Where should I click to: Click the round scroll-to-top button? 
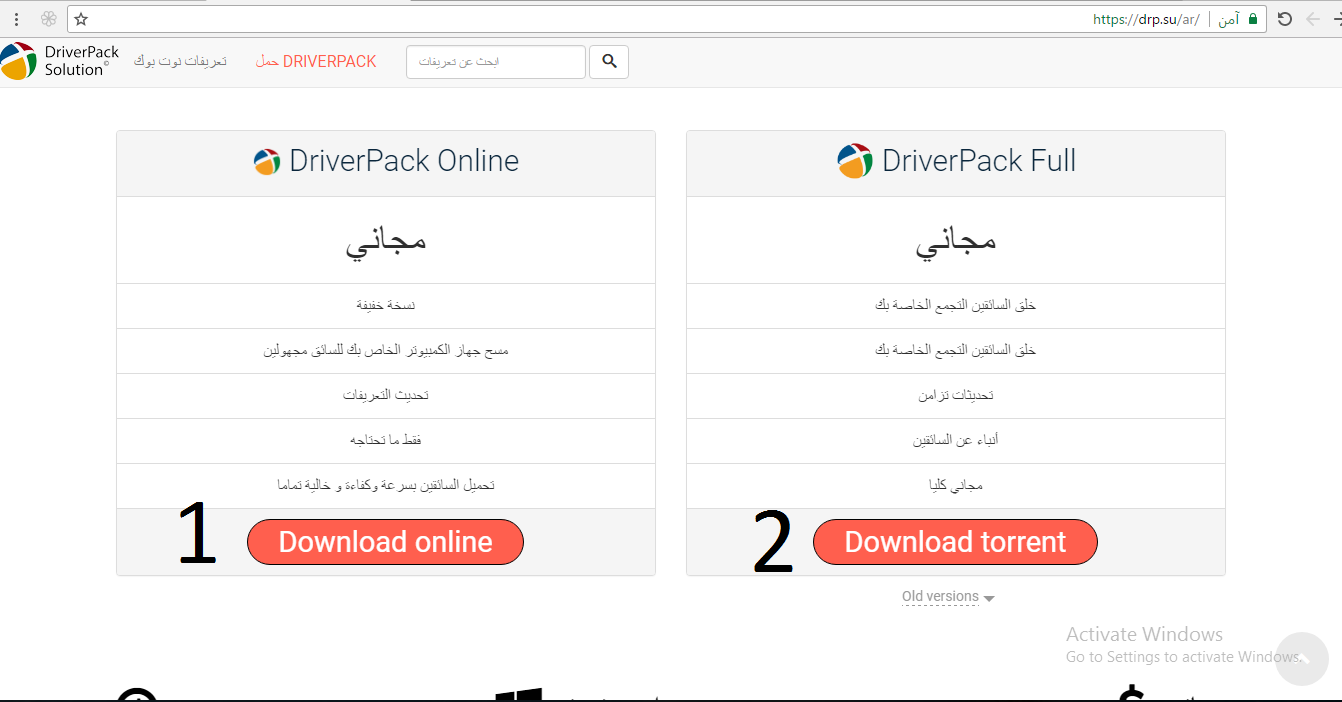point(1302,659)
